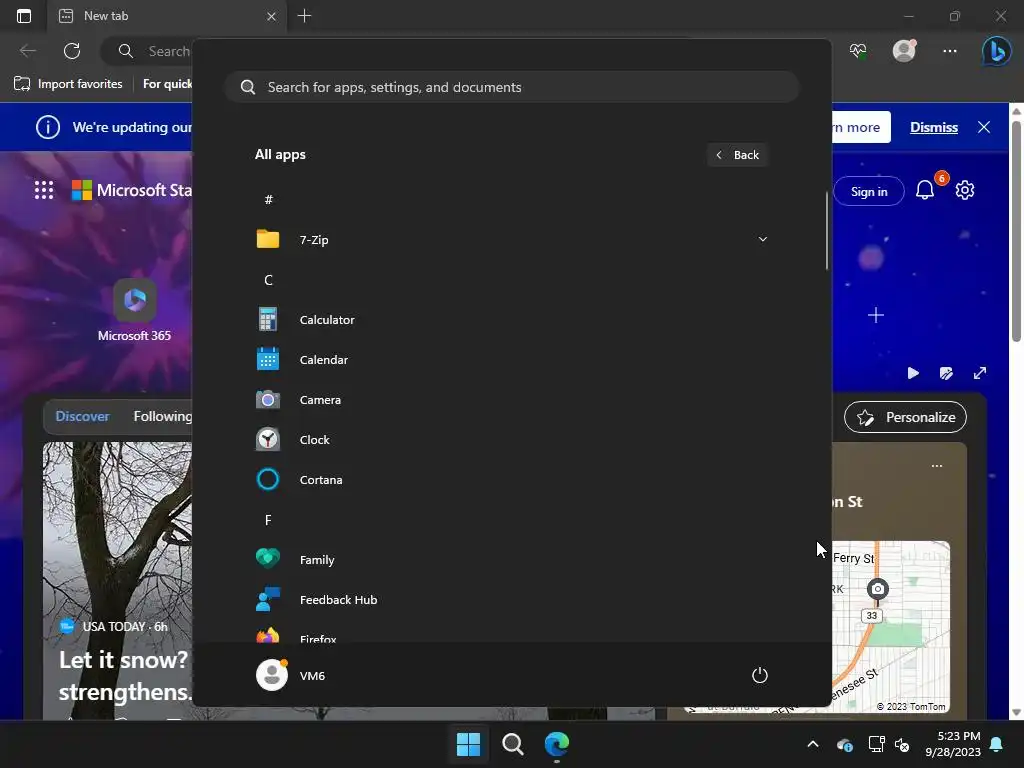Open the muted volume tray icon
Screen dimensions: 1024x768
(902, 744)
